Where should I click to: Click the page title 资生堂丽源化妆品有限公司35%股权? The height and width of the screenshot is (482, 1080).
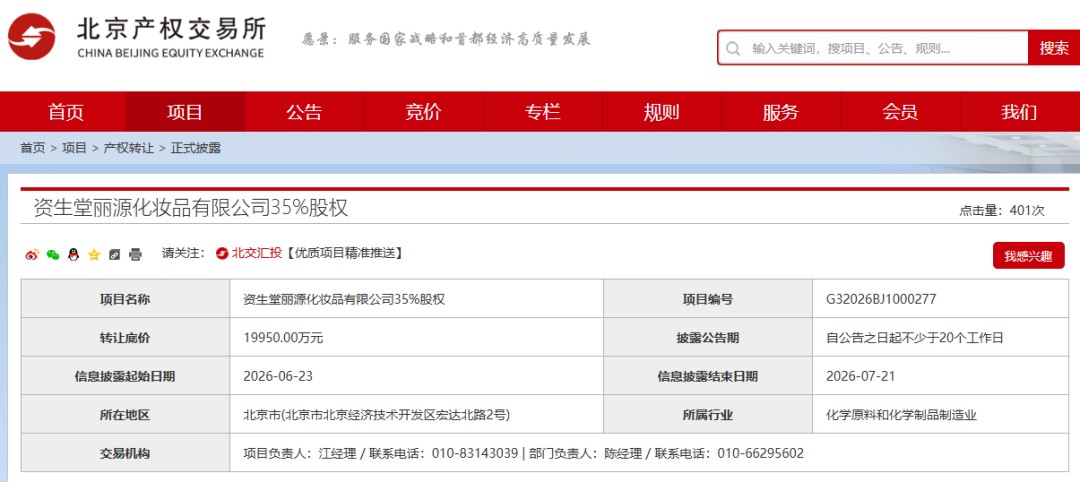191,208
